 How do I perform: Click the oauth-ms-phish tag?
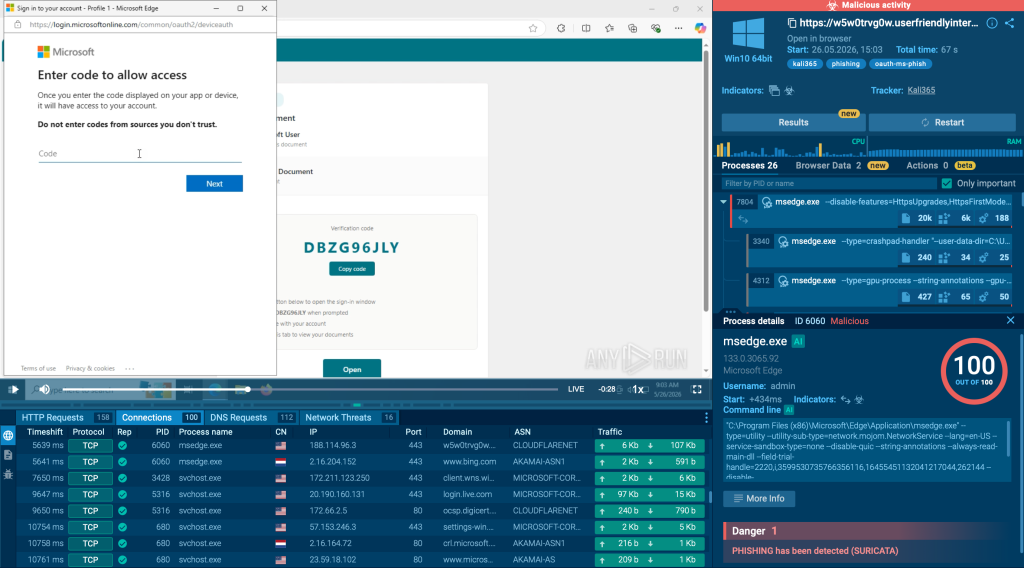coord(901,64)
